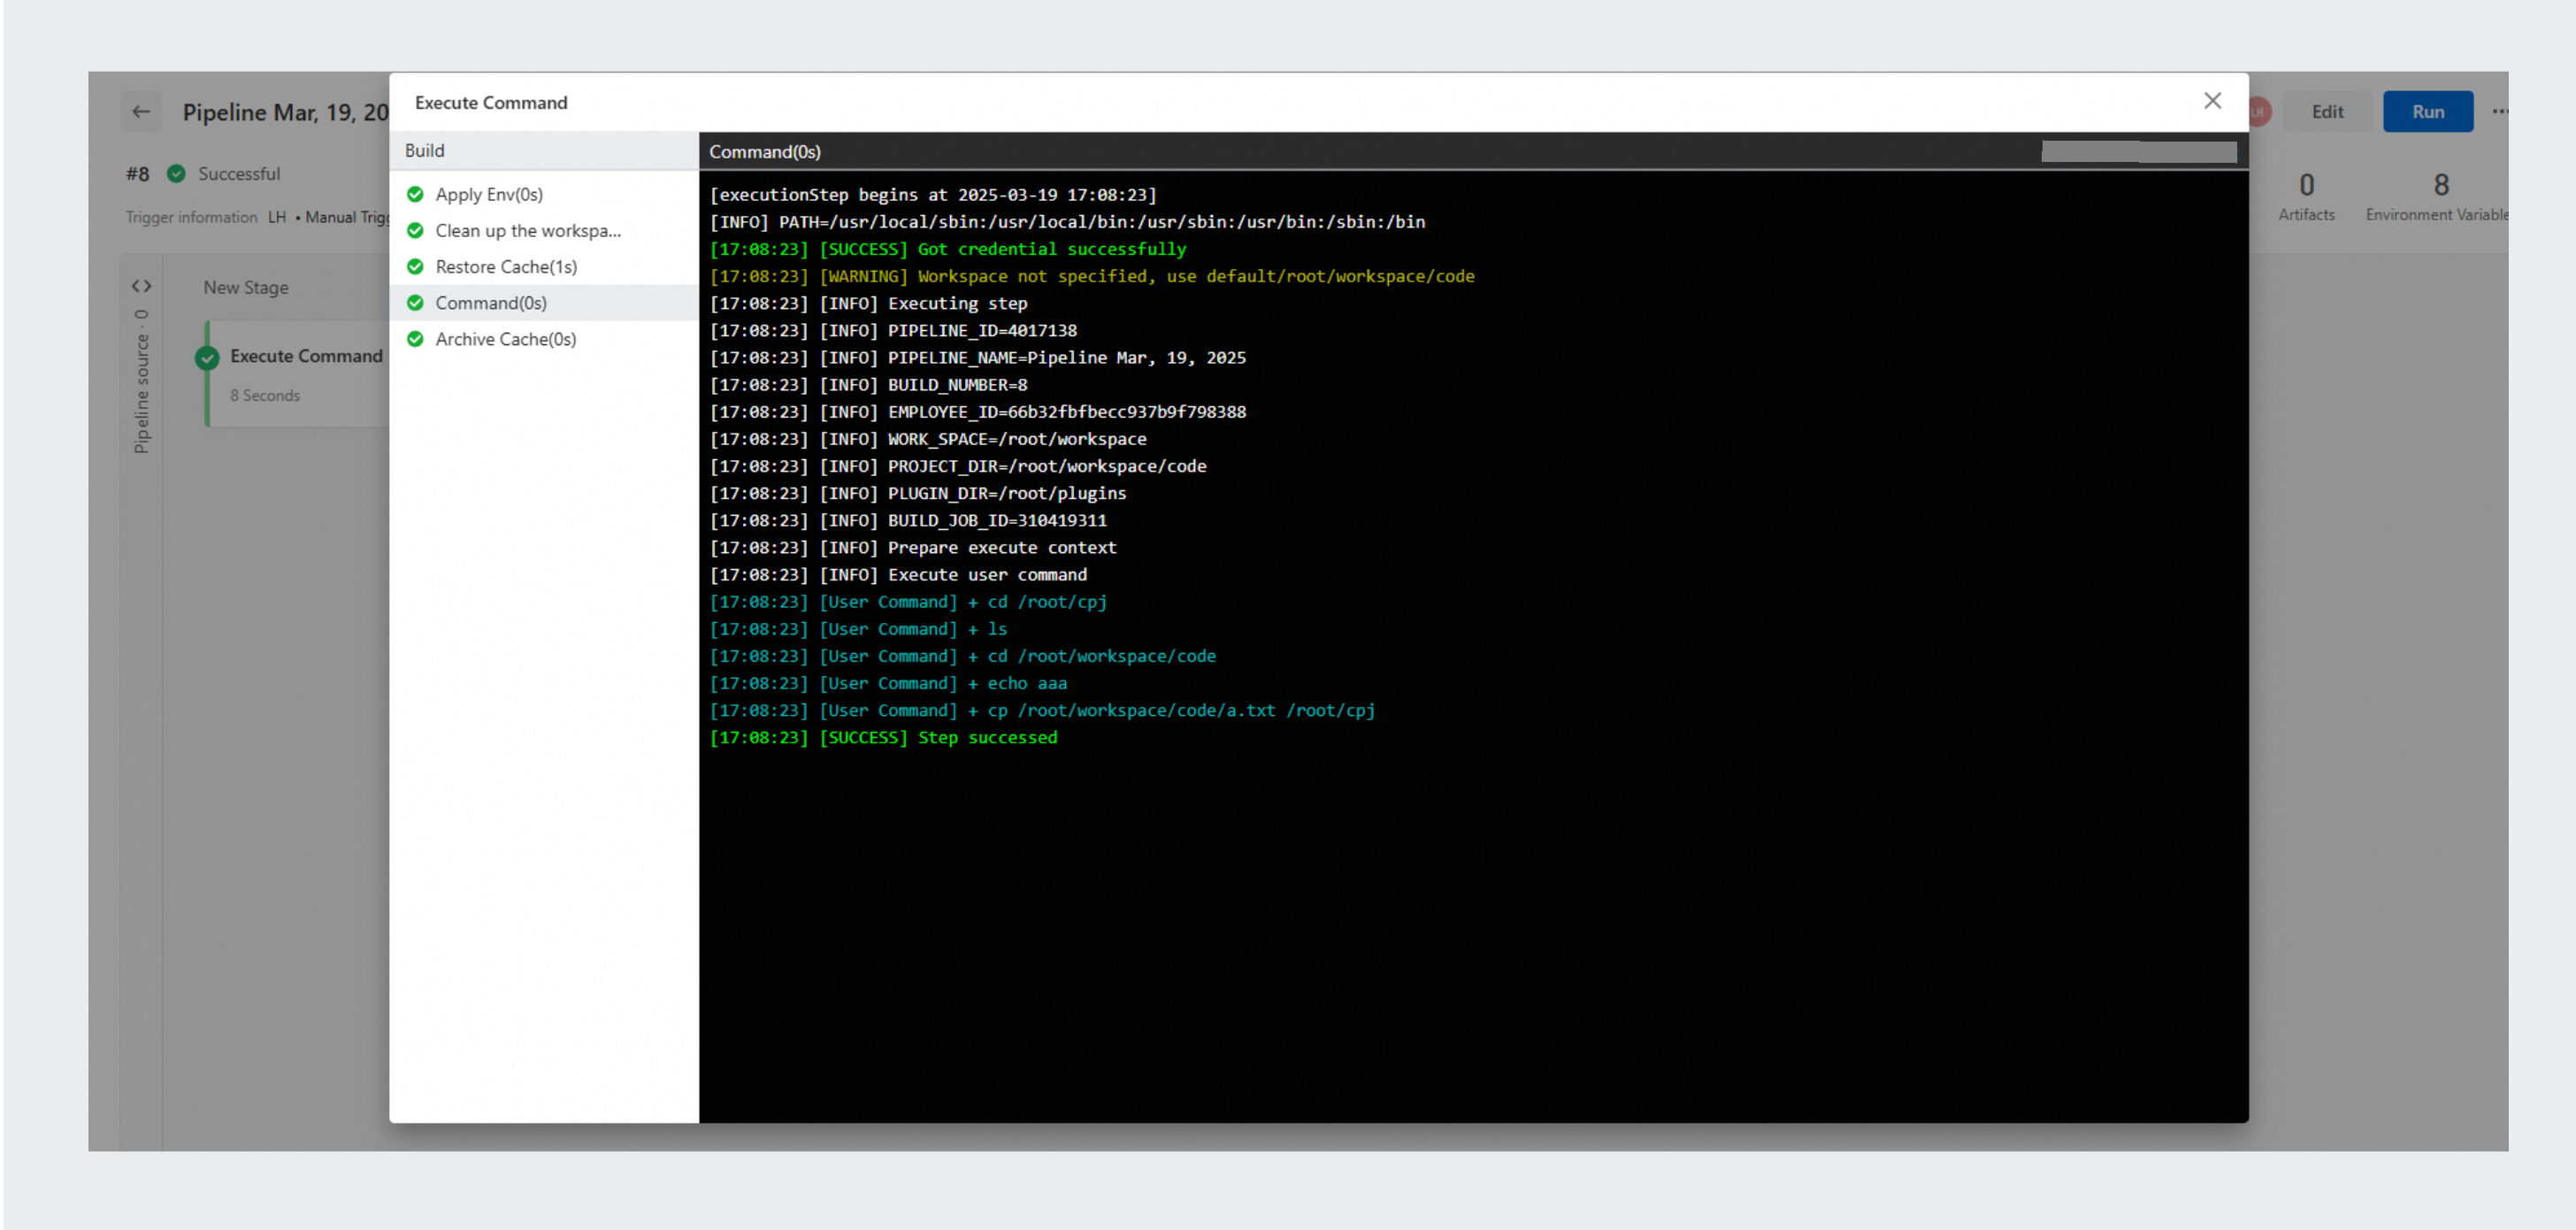Open the Archive Cache(0s) step log
This screenshot has height=1230, width=2576.
506,339
